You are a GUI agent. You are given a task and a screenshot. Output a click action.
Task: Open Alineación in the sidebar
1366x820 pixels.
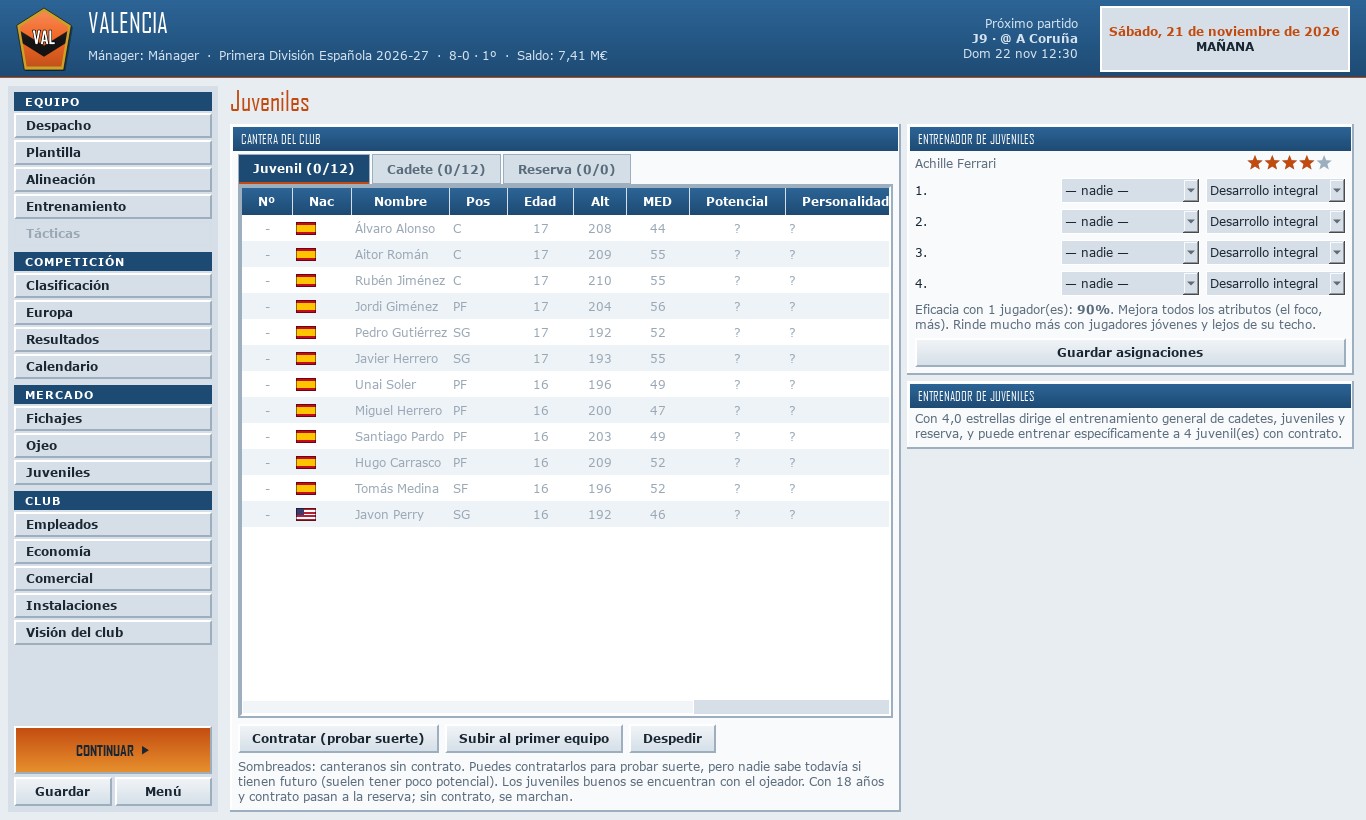tap(113, 180)
